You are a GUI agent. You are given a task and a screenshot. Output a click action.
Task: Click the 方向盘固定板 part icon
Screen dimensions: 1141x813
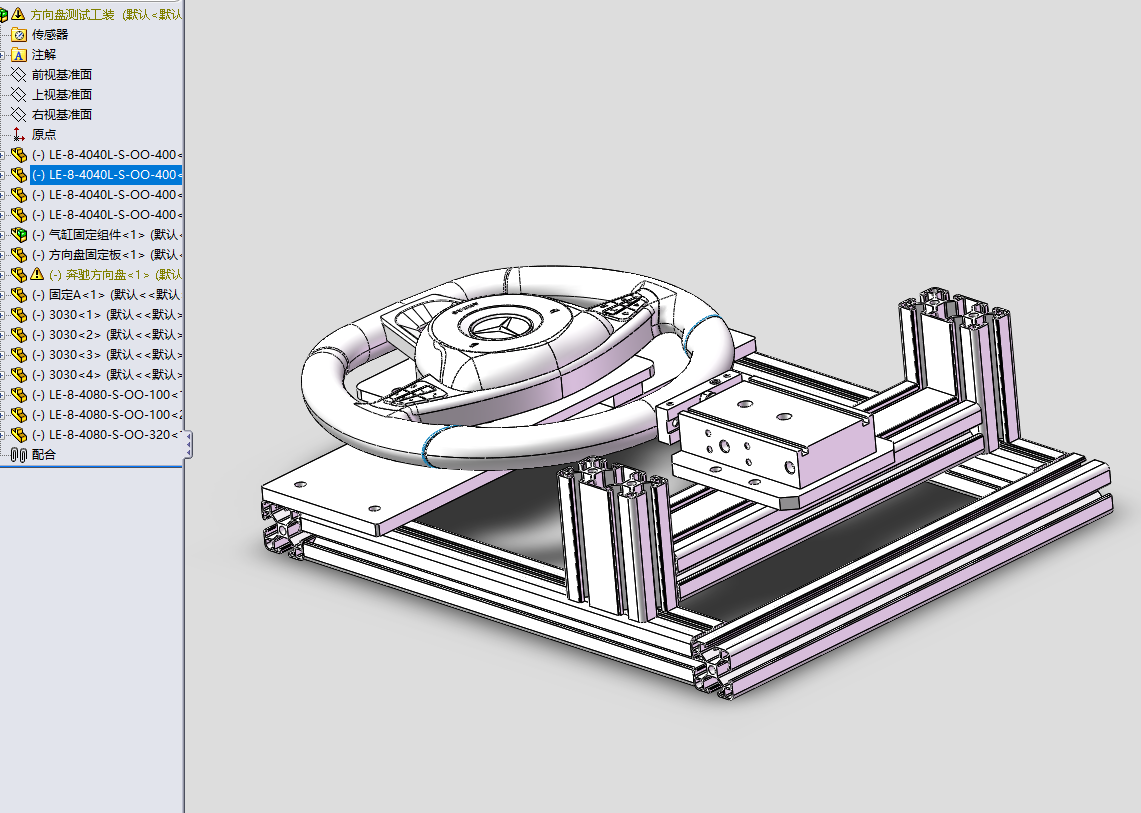coord(19,255)
